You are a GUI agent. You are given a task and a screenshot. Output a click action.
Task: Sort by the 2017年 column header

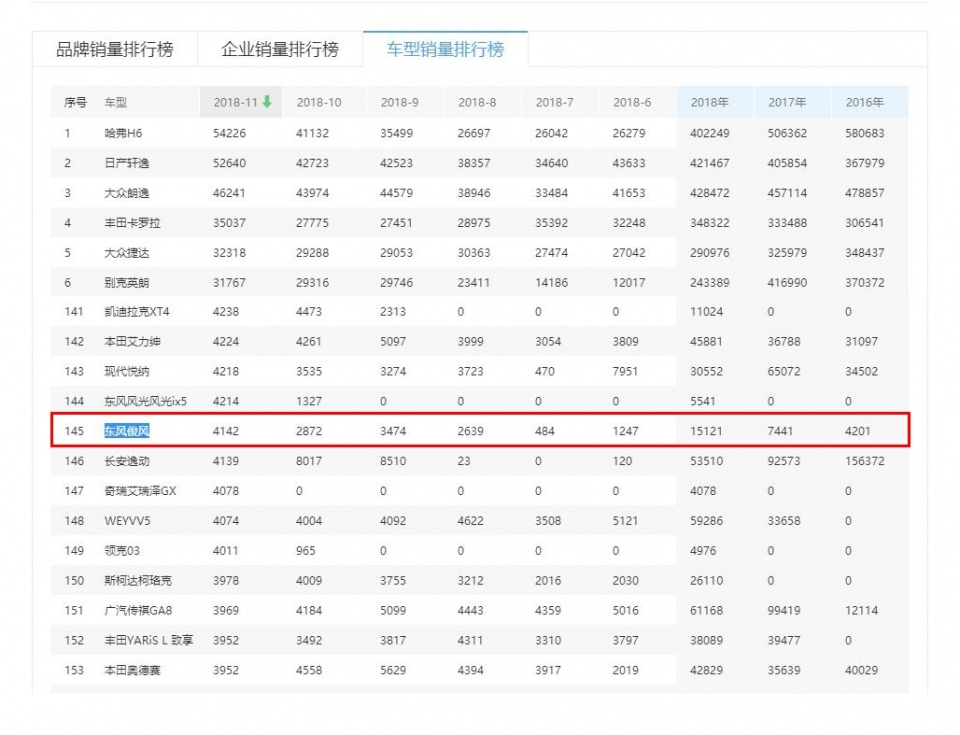(x=787, y=102)
